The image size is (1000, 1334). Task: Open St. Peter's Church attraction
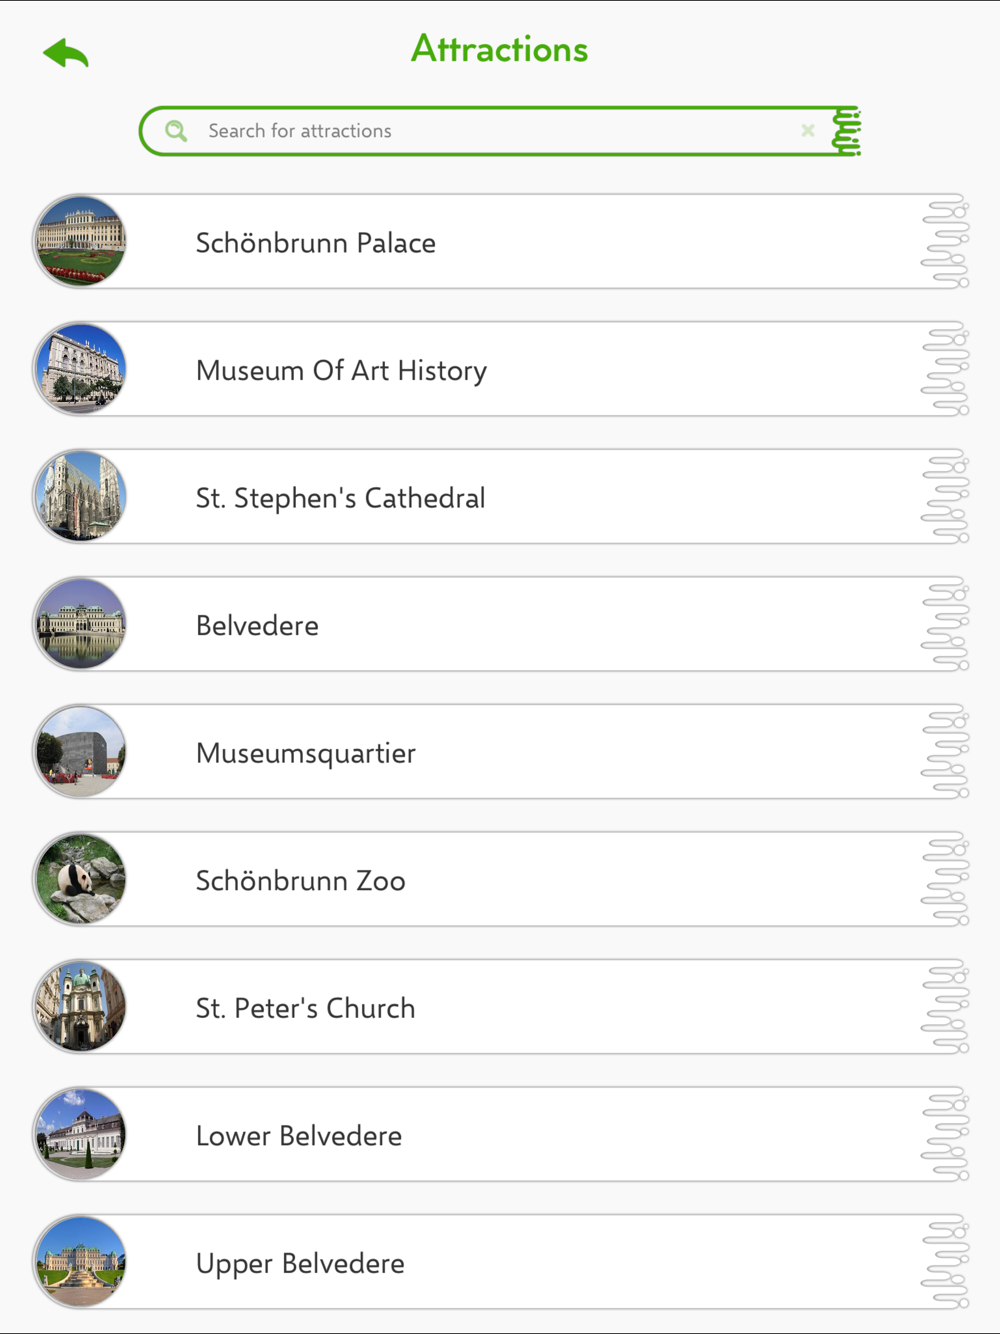tap(501, 1007)
